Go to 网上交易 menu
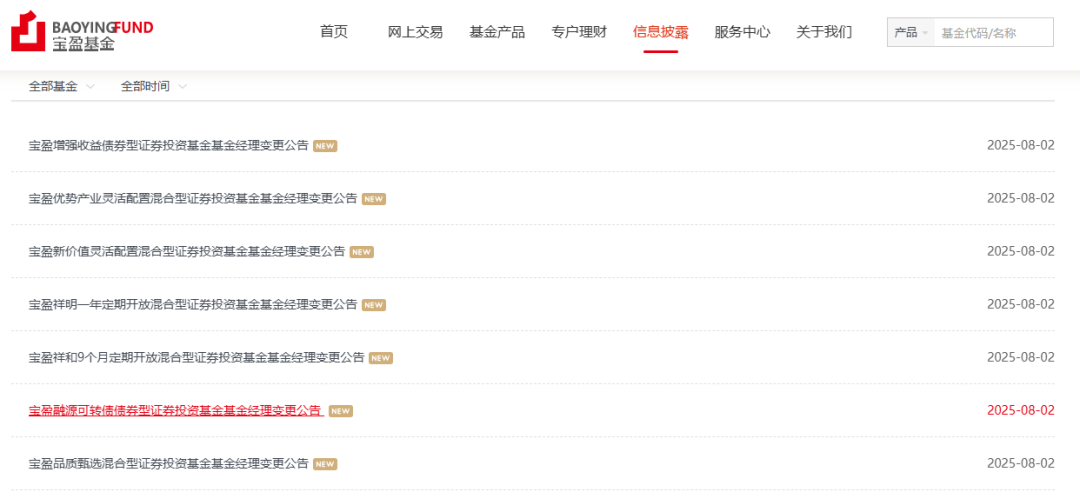1080x492 pixels. [415, 32]
